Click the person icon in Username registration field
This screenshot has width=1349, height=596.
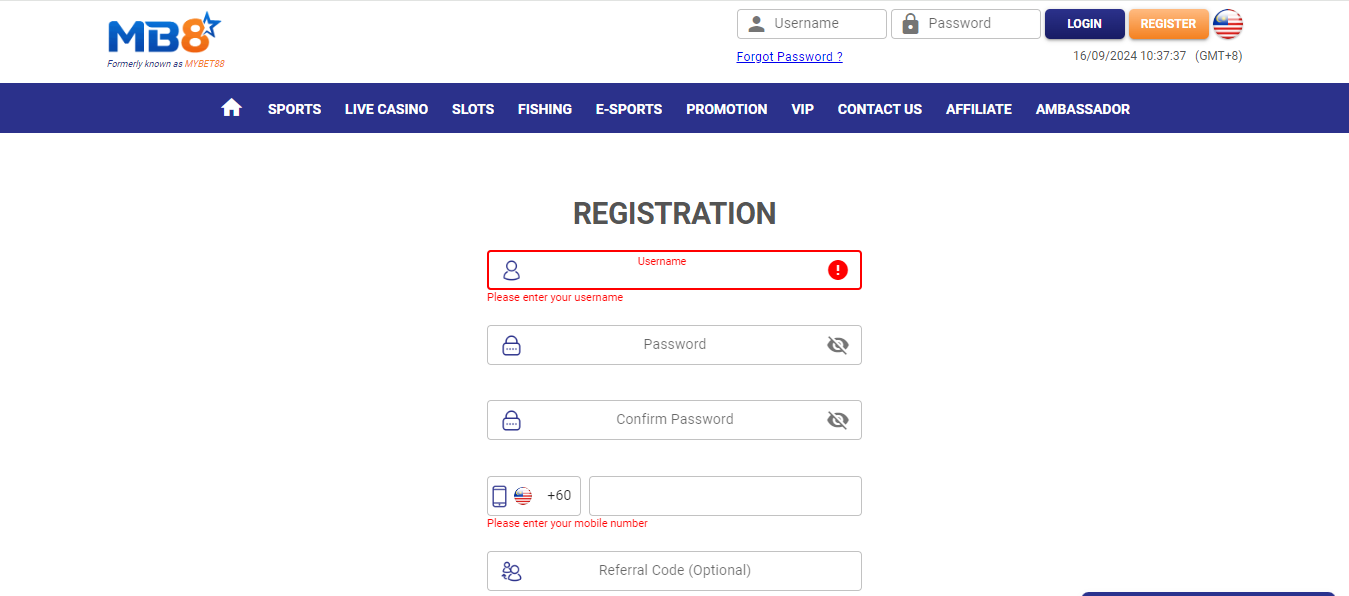pos(512,270)
